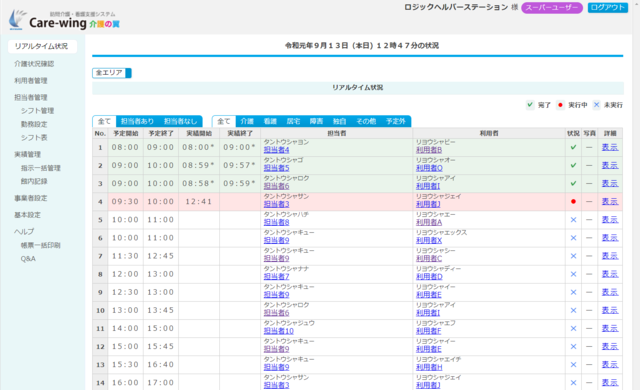
Task: Go to 実績管理 in the sidebar
Action: (x=28, y=155)
